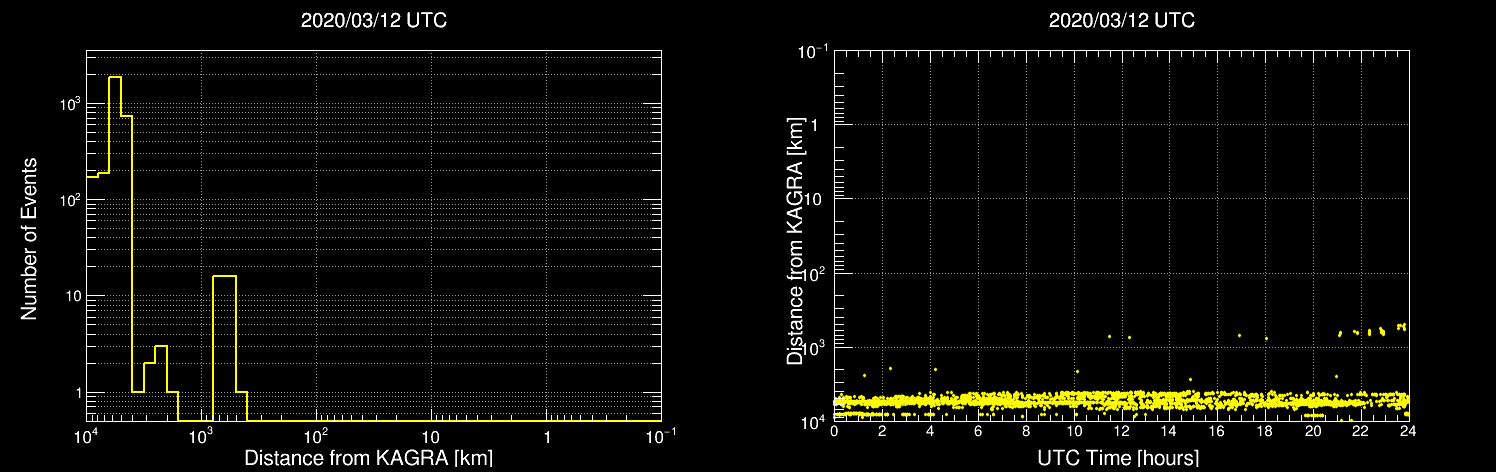Viewport: 1496px width, 472px height.
Task: Click the dense yellow event band near 10^4 km
Action: tap(1121, 402)
